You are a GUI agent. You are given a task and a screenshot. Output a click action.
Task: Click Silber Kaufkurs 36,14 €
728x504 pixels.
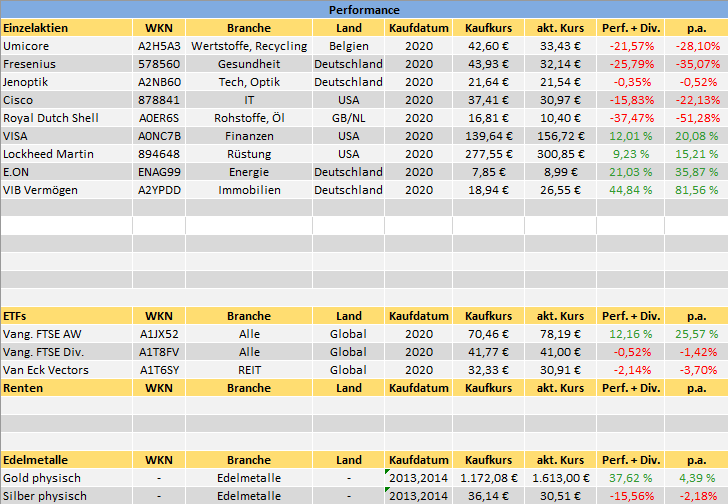(488, 496)
